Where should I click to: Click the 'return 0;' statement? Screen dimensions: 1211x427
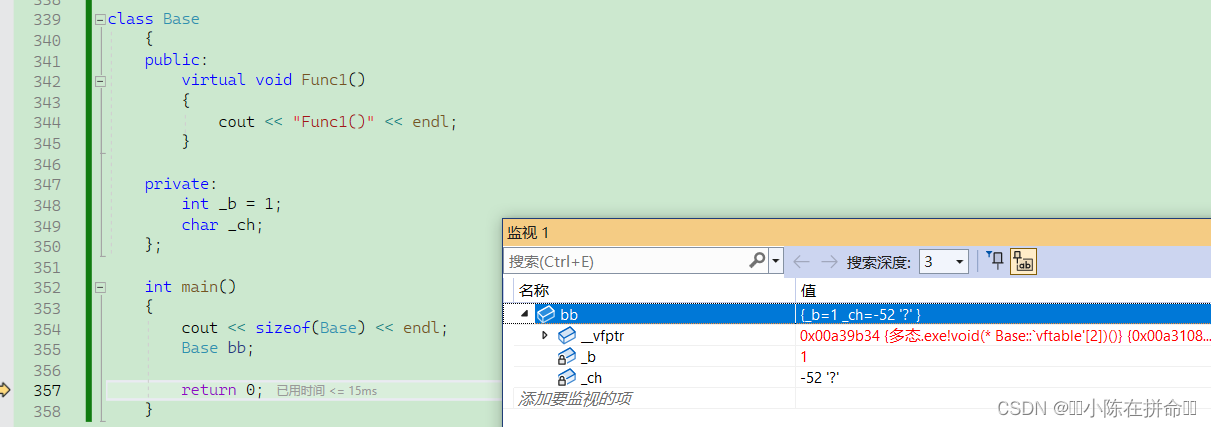click(222, 390)
